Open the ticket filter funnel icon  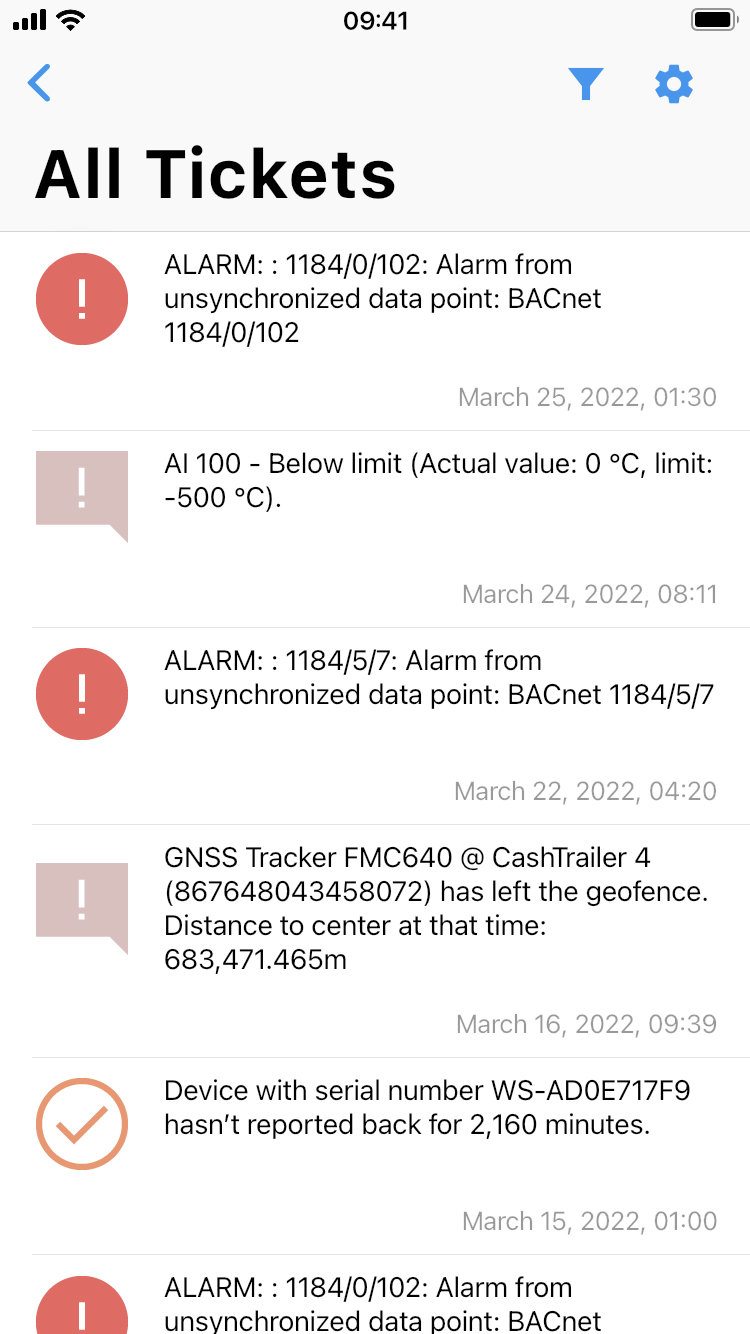pyautogui.click(x=586, y=84)
